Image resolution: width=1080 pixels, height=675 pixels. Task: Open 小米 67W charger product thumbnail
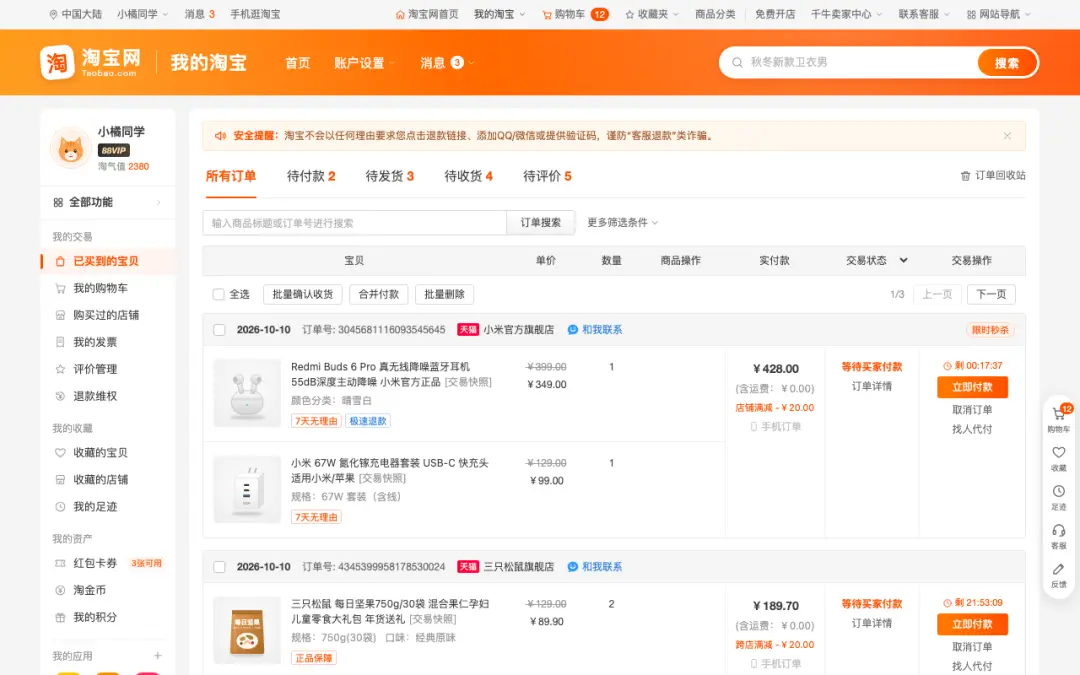pyautogui.click(x=247, y=489)
